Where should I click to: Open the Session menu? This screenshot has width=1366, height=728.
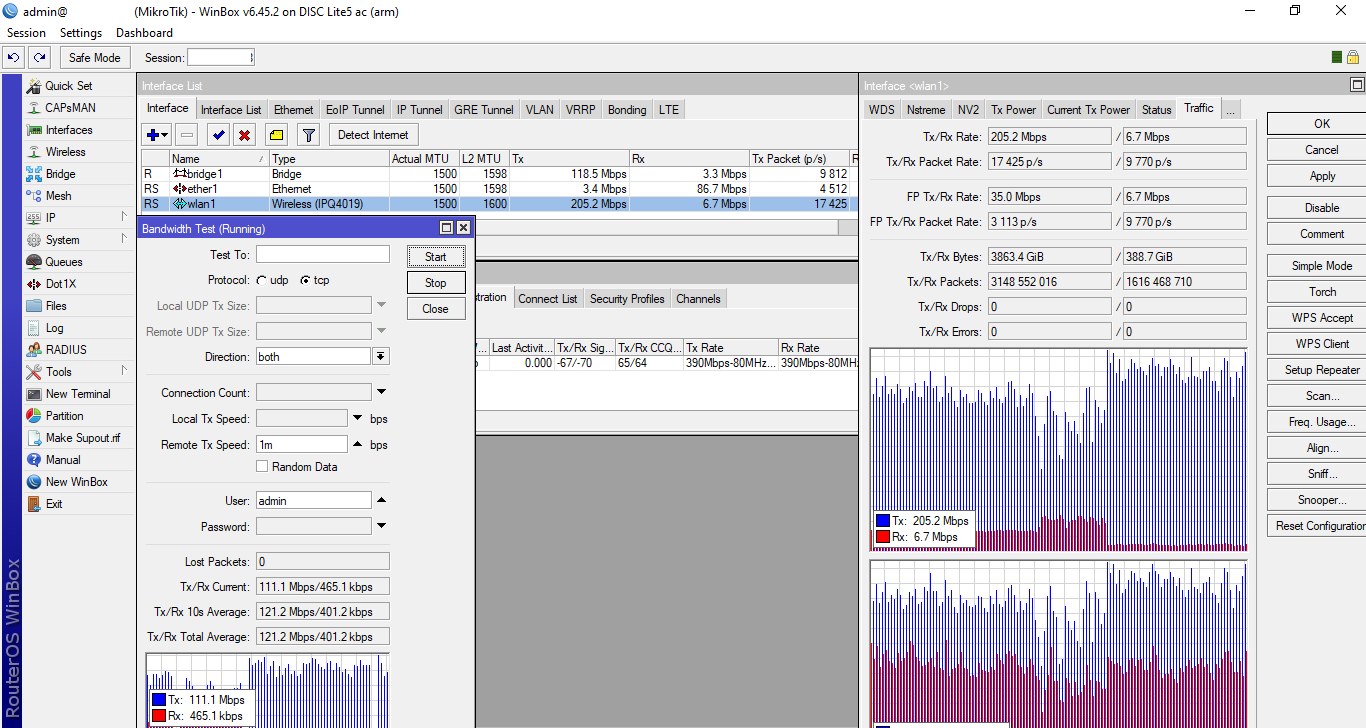point(26,33)
